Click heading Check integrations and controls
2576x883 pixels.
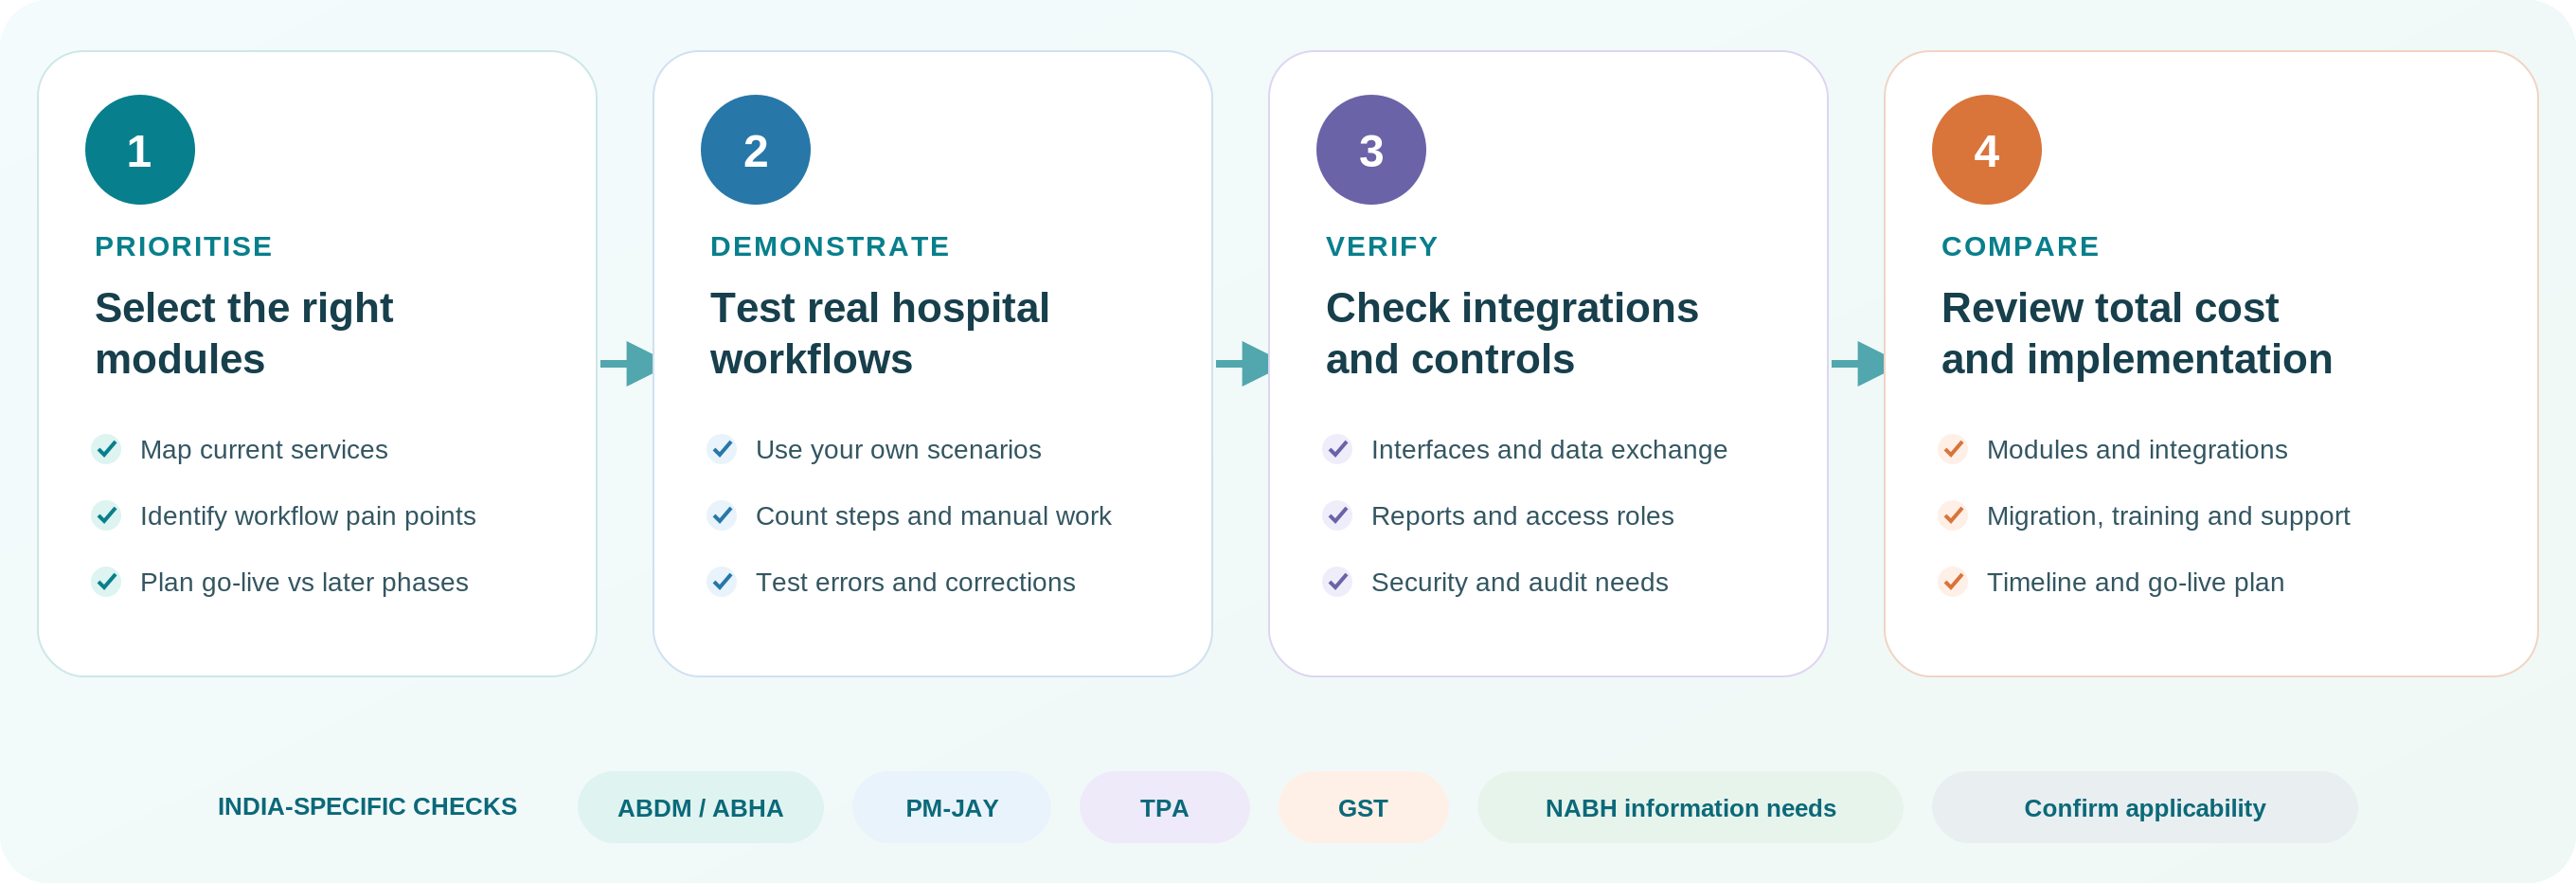click(1512, 333)
